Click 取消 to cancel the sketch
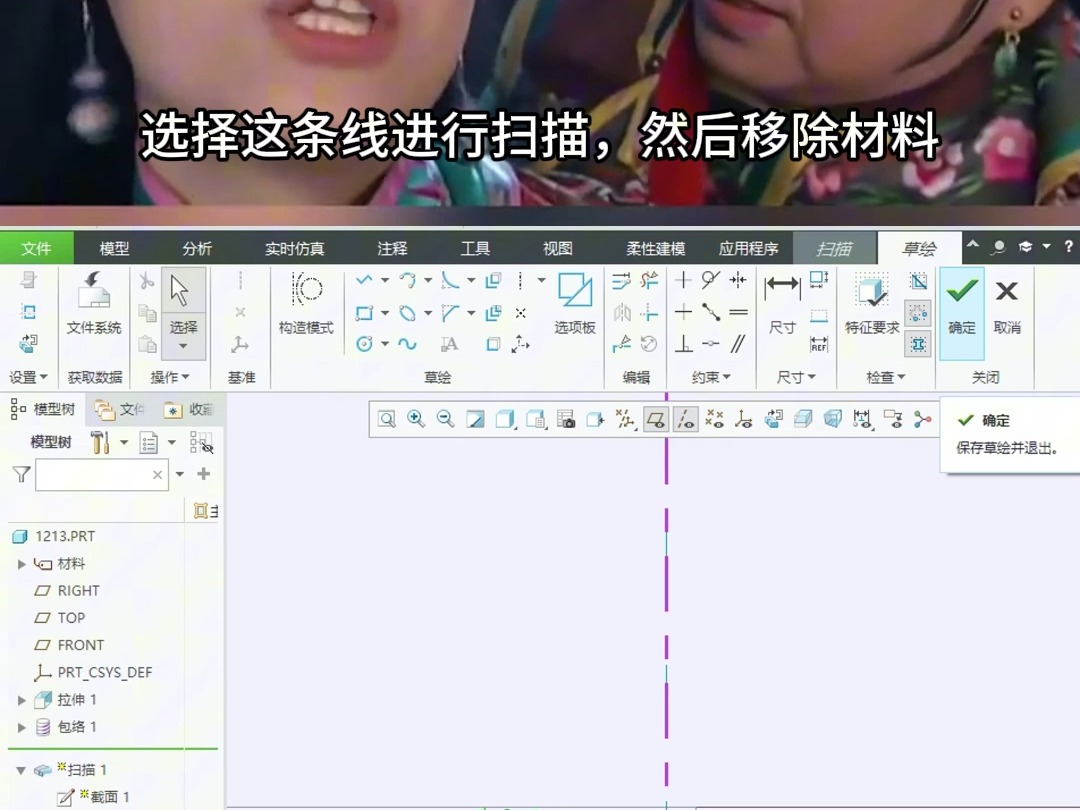 [x=1005, y=300]
